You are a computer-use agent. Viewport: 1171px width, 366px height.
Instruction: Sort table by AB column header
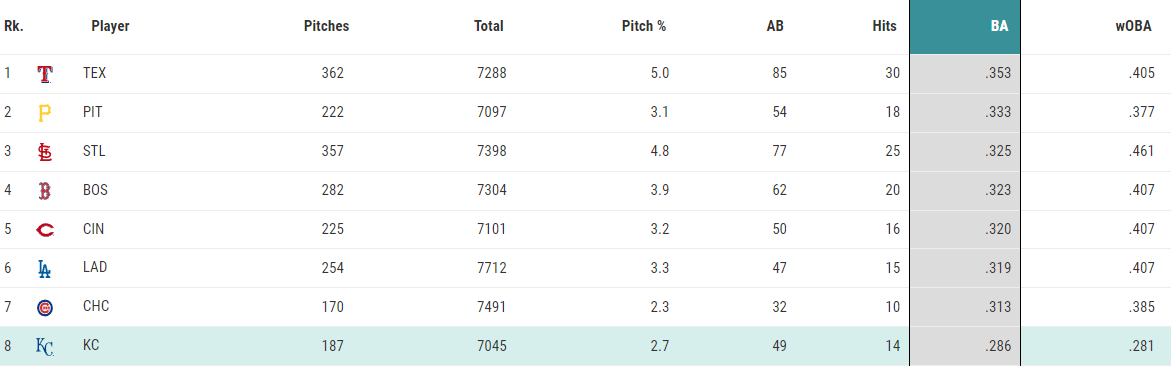[775, 26]
